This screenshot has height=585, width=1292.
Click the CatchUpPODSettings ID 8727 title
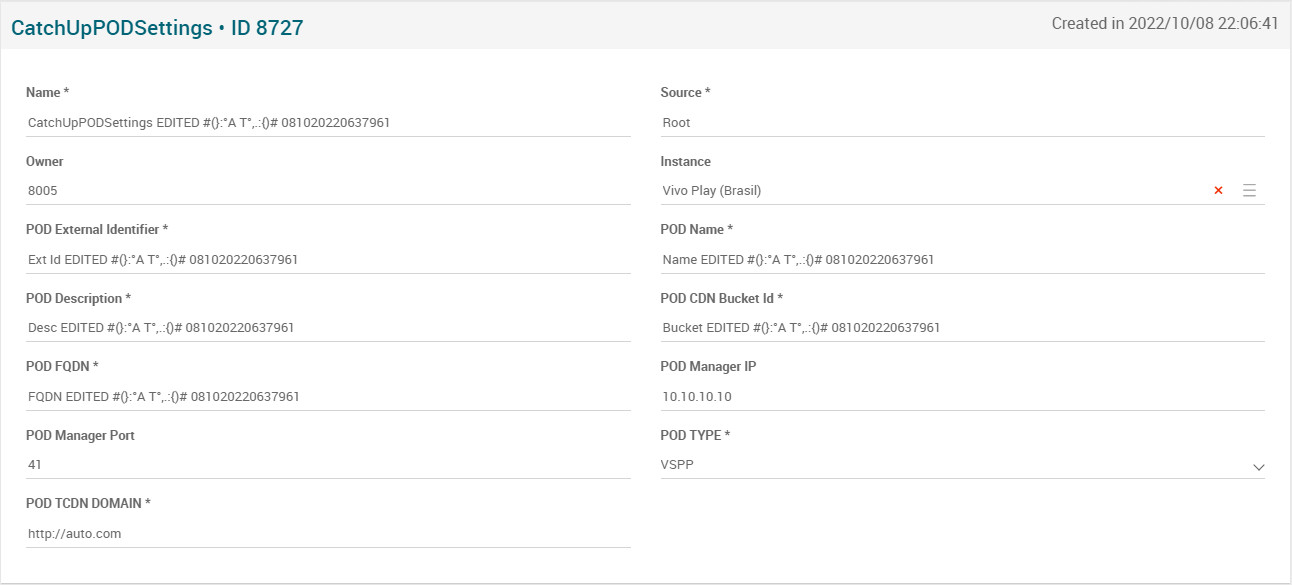[157, 28]
